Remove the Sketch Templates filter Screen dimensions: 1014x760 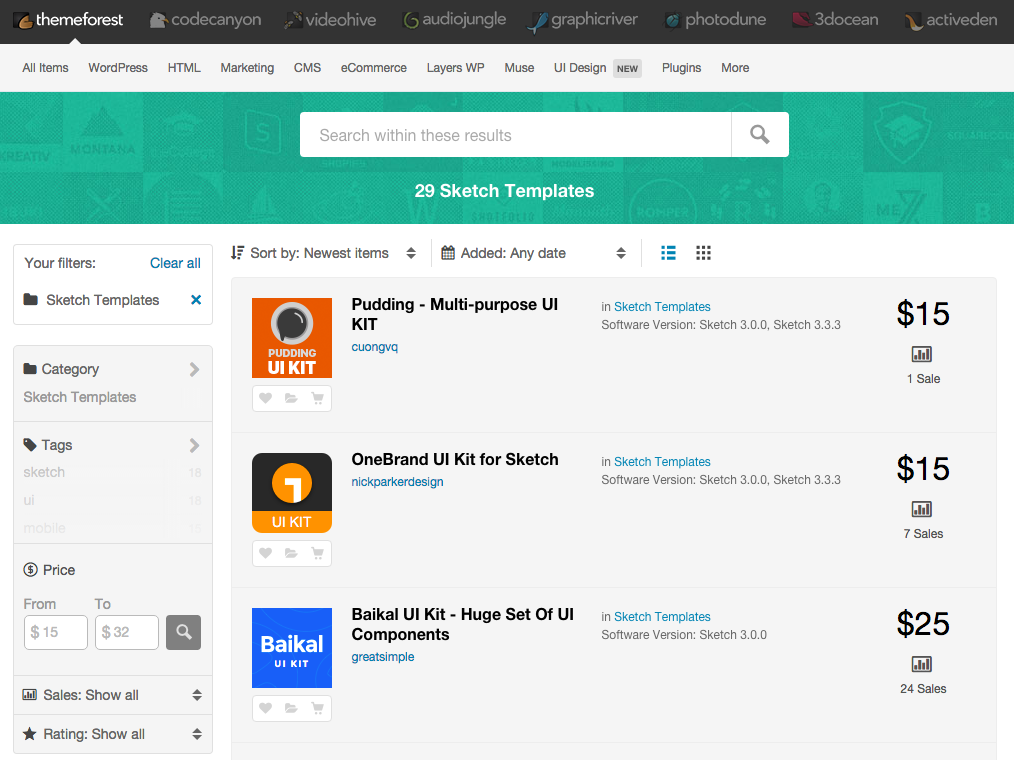pos(196,300)
